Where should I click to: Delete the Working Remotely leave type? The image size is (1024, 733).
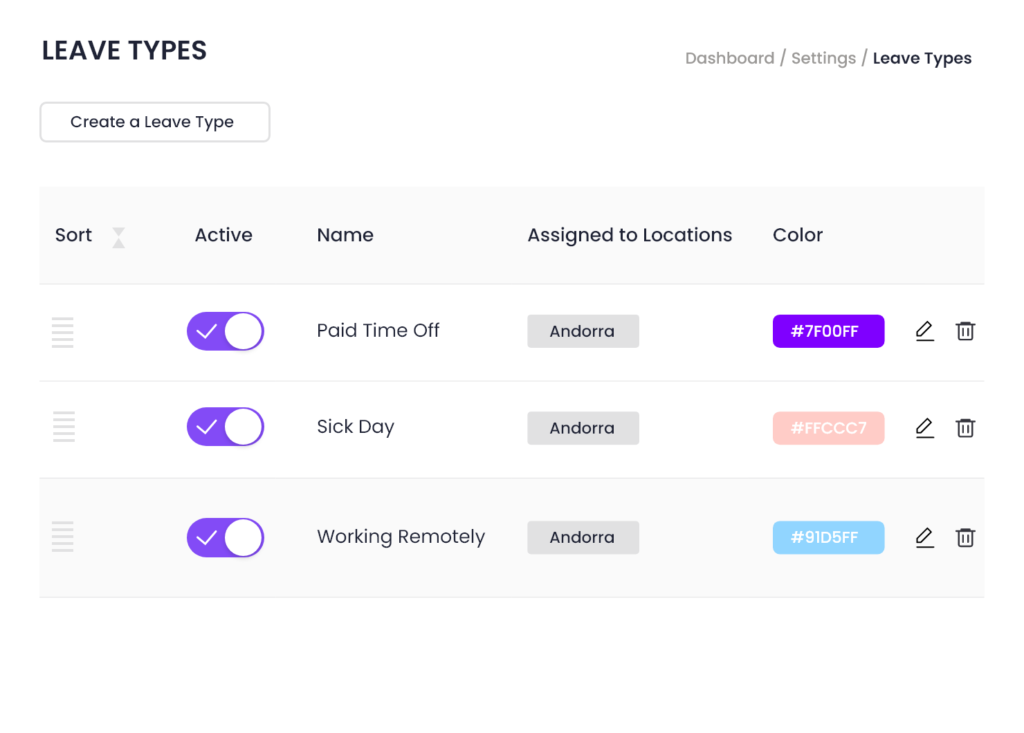[965, 538]
